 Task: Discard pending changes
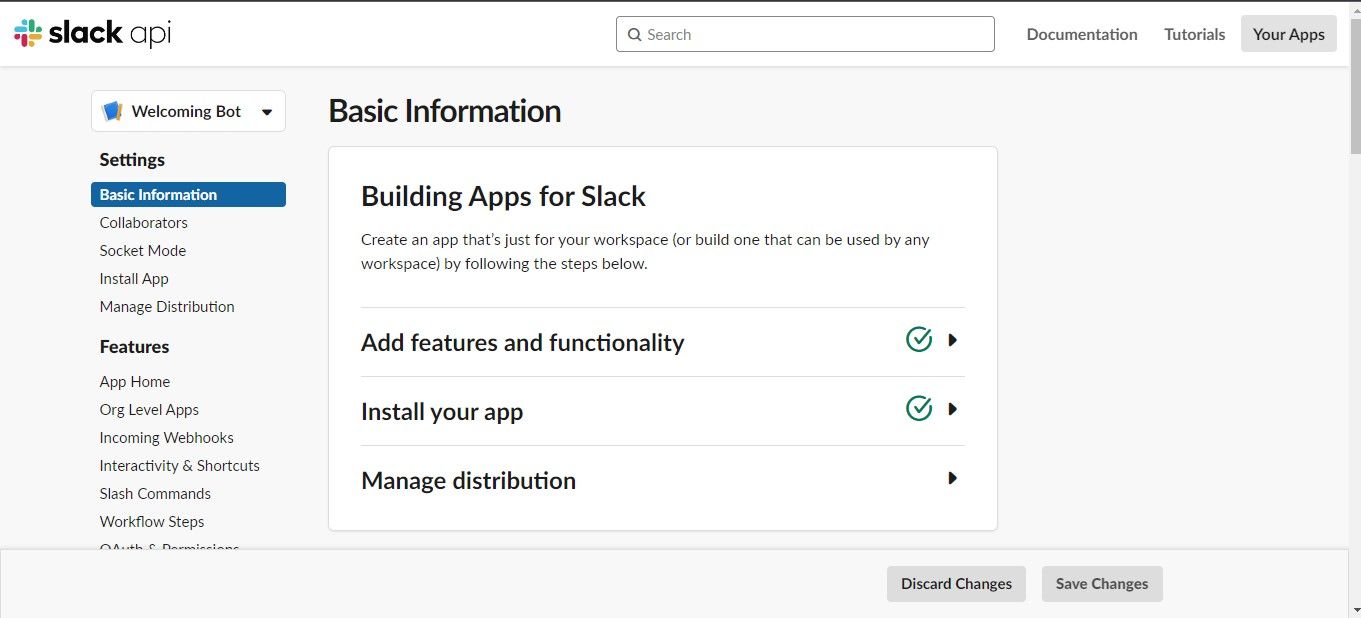pos(955,583)
